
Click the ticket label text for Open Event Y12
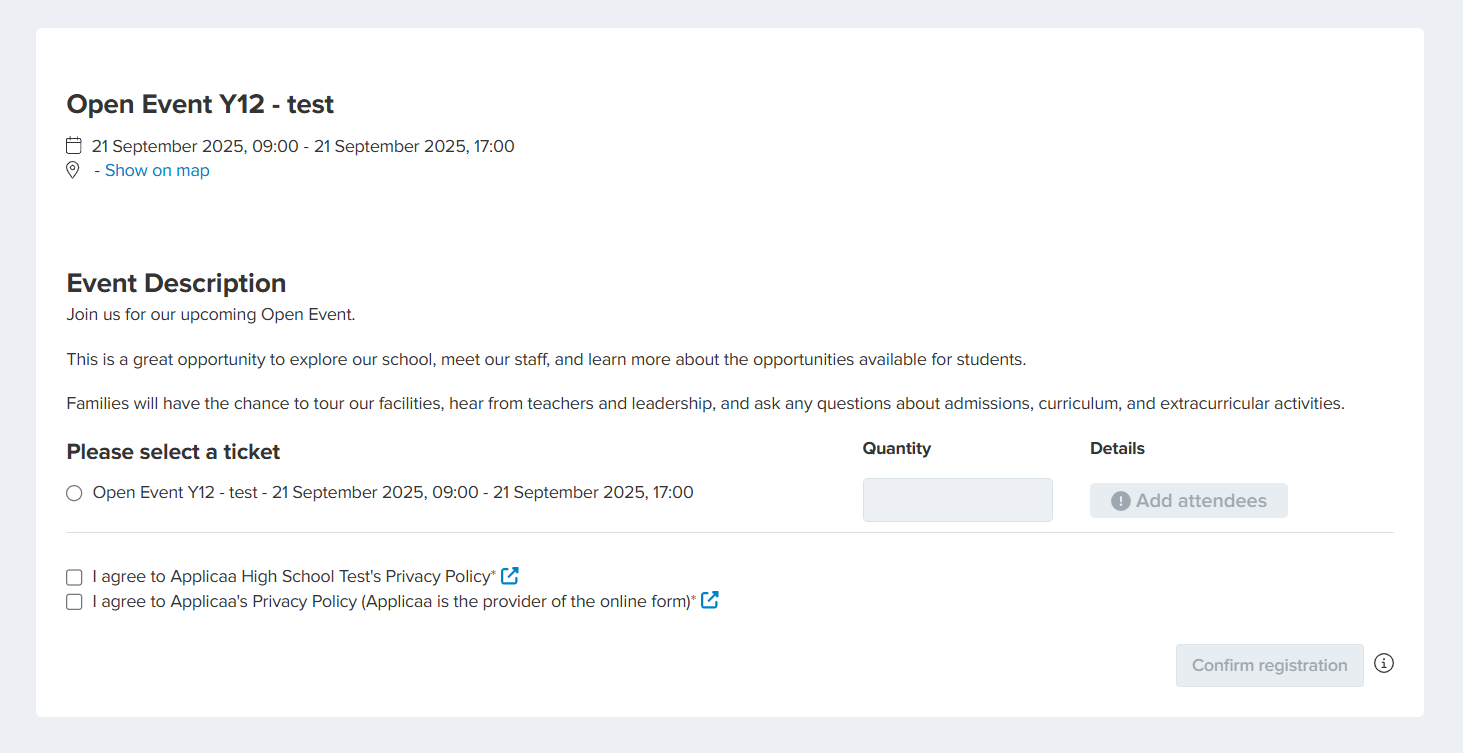[393, 492]
